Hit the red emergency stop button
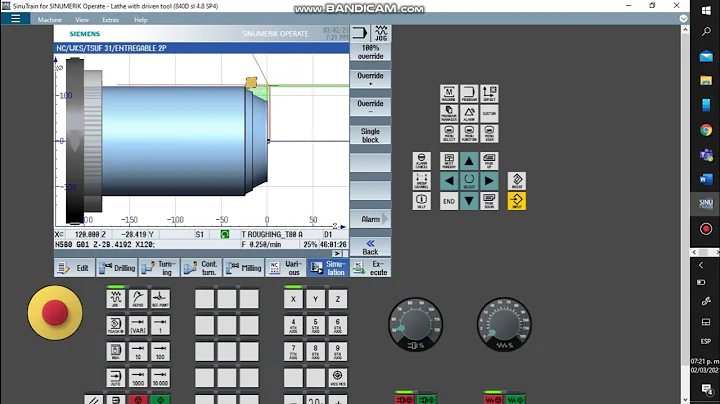Image resolution: width=720 pixels, height=404 pixels. (55, 313)
